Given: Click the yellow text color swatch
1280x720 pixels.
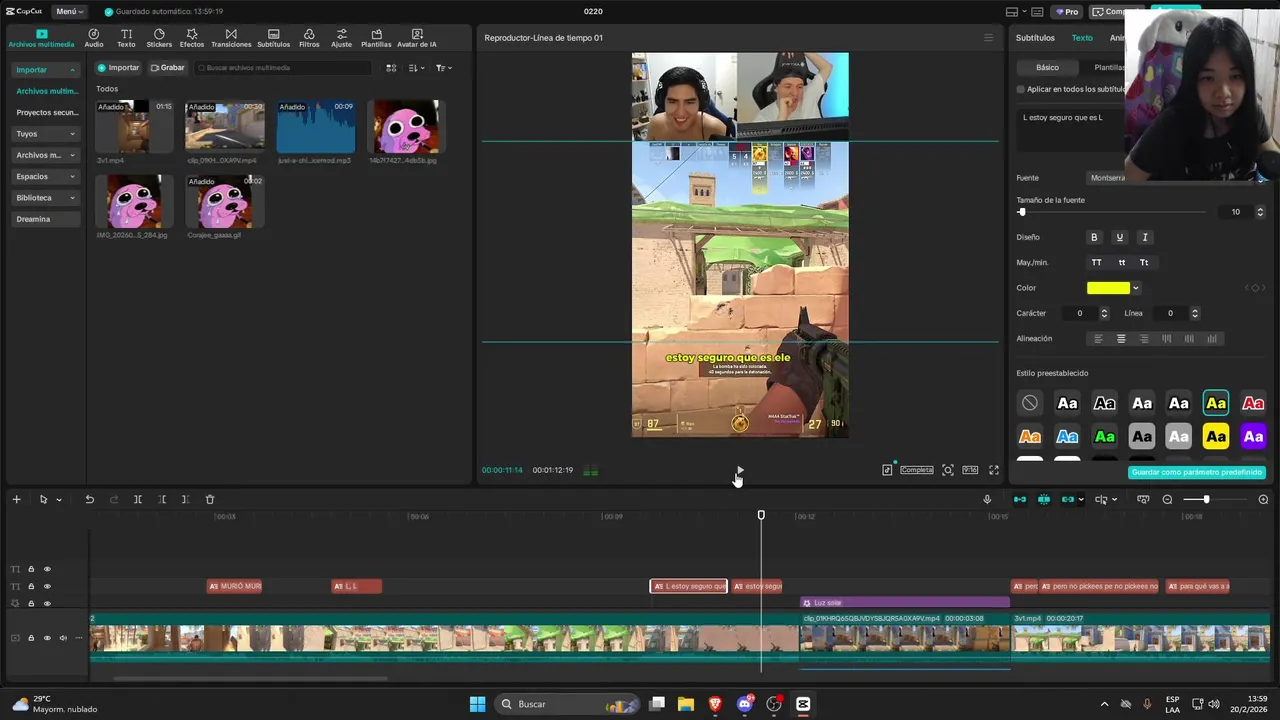Looking at the screenshot, I should (1108, 288).
